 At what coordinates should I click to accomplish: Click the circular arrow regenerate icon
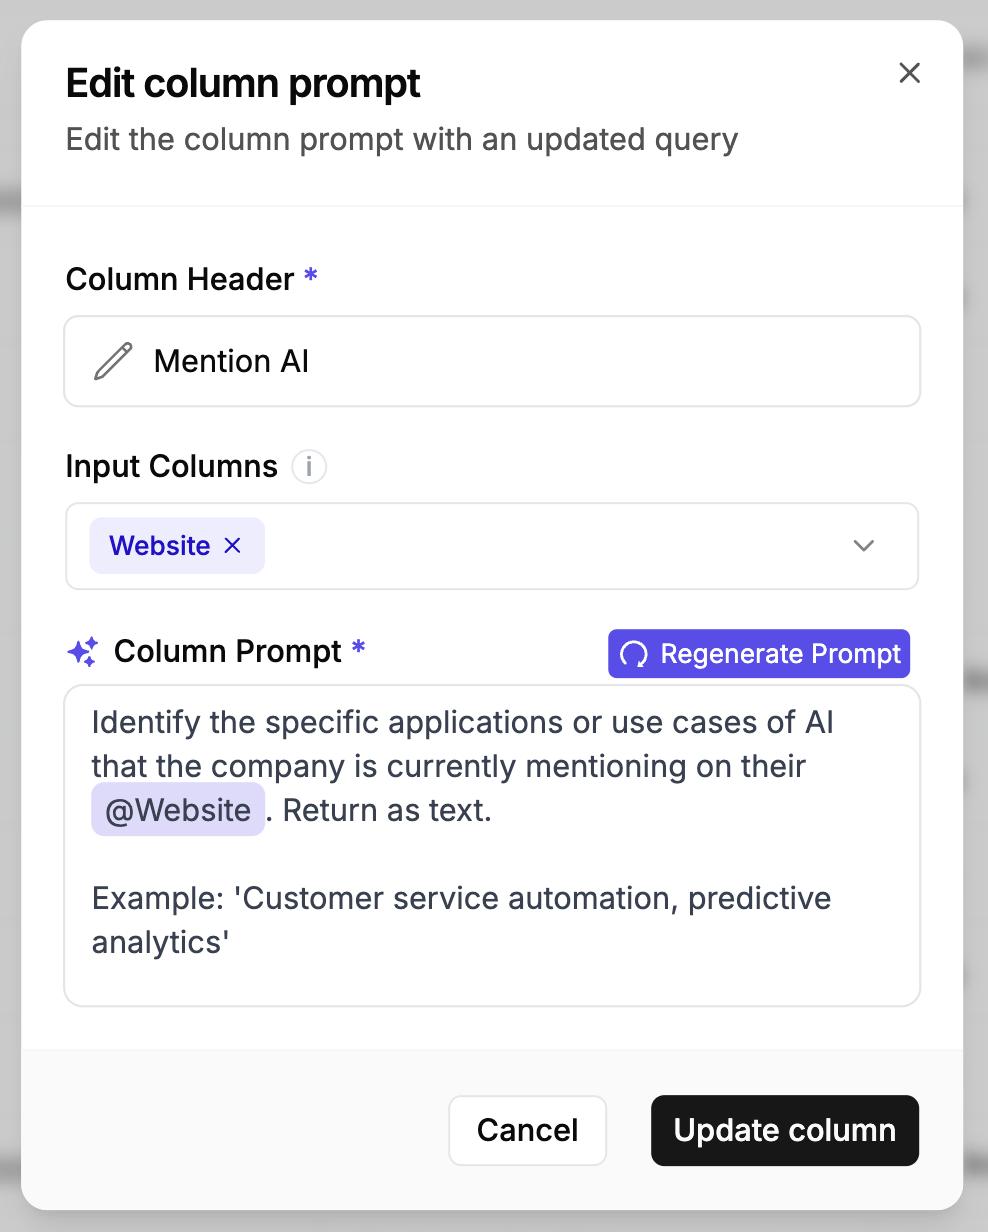pyautogui.click(x=634, y=654)
